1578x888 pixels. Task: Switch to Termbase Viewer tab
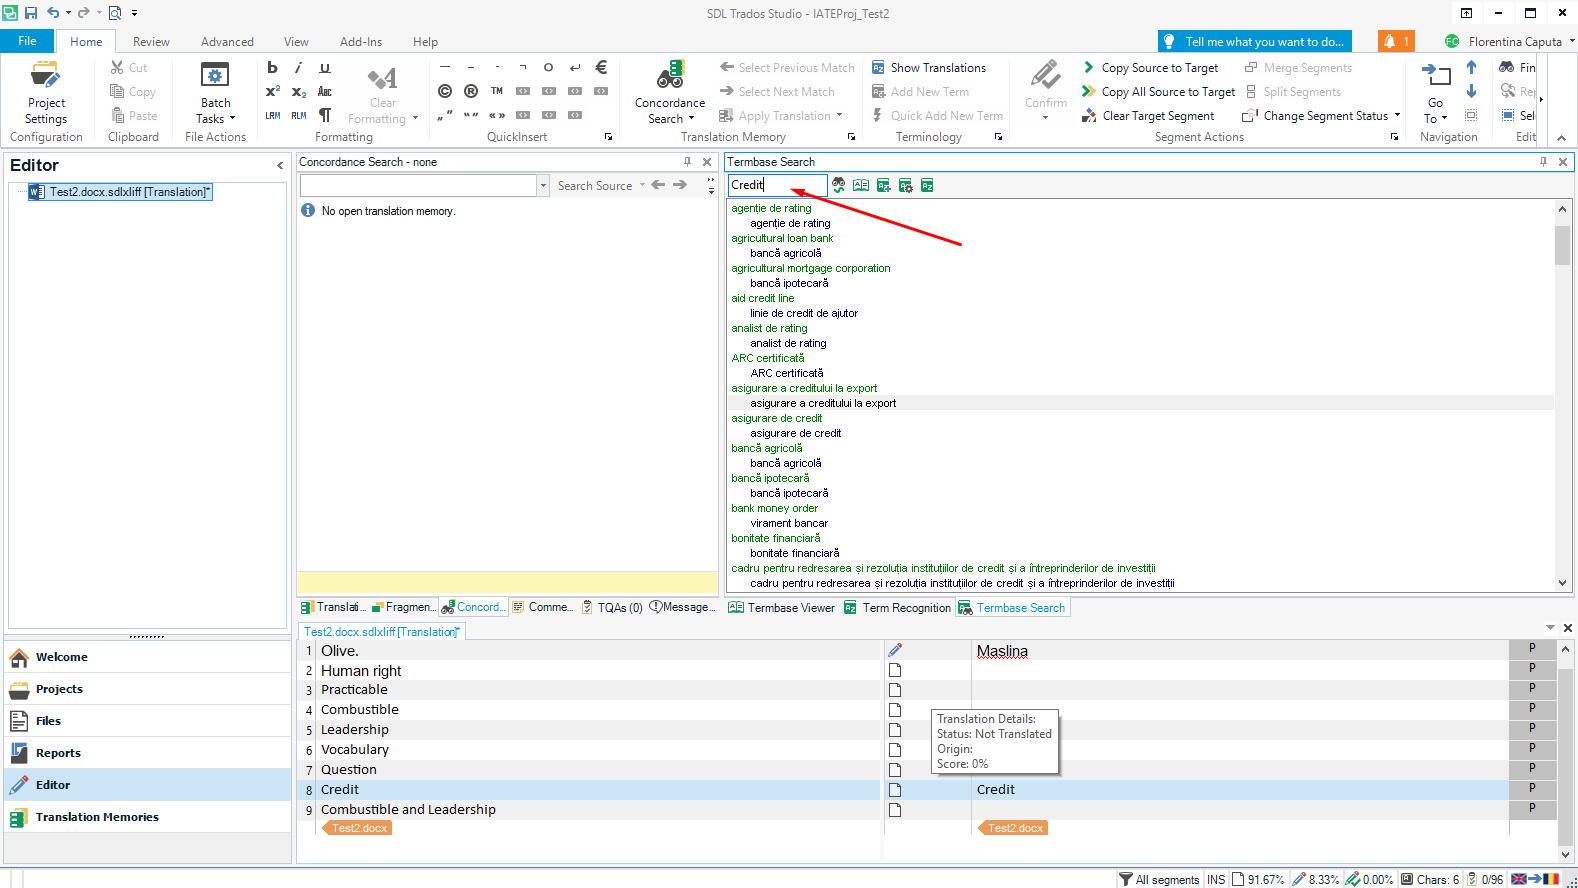(781, 607)
